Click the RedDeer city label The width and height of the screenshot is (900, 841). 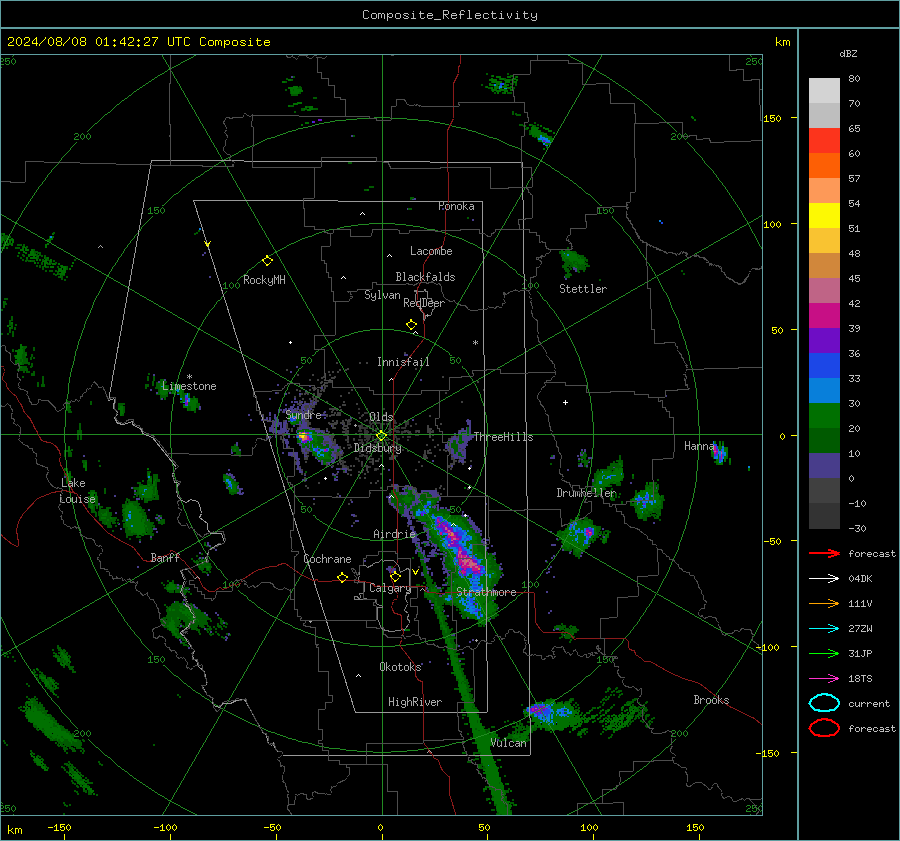click(x=424, y=303)
